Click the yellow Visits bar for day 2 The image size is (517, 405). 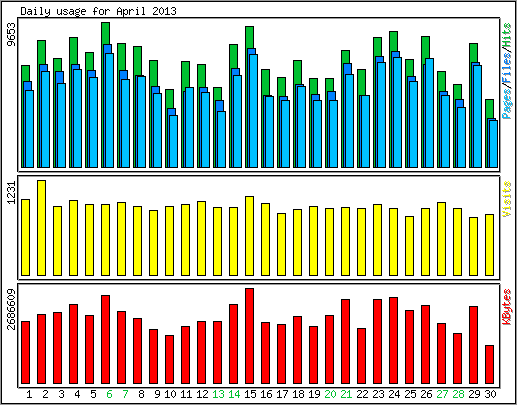(41, 228)
